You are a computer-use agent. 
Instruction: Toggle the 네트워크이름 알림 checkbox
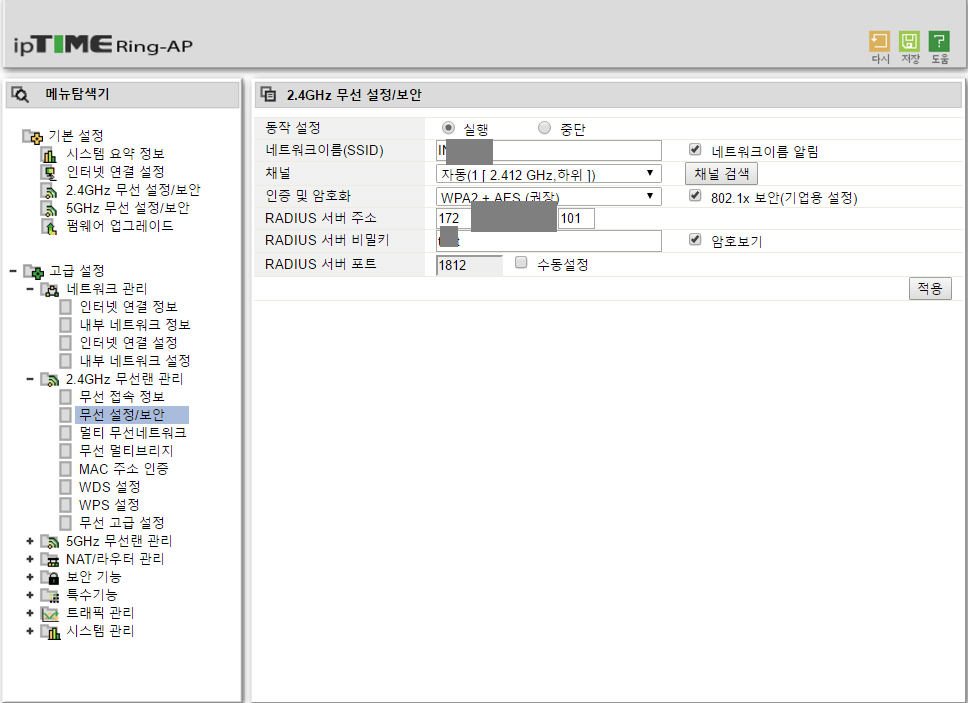click(x=695, y=149)
